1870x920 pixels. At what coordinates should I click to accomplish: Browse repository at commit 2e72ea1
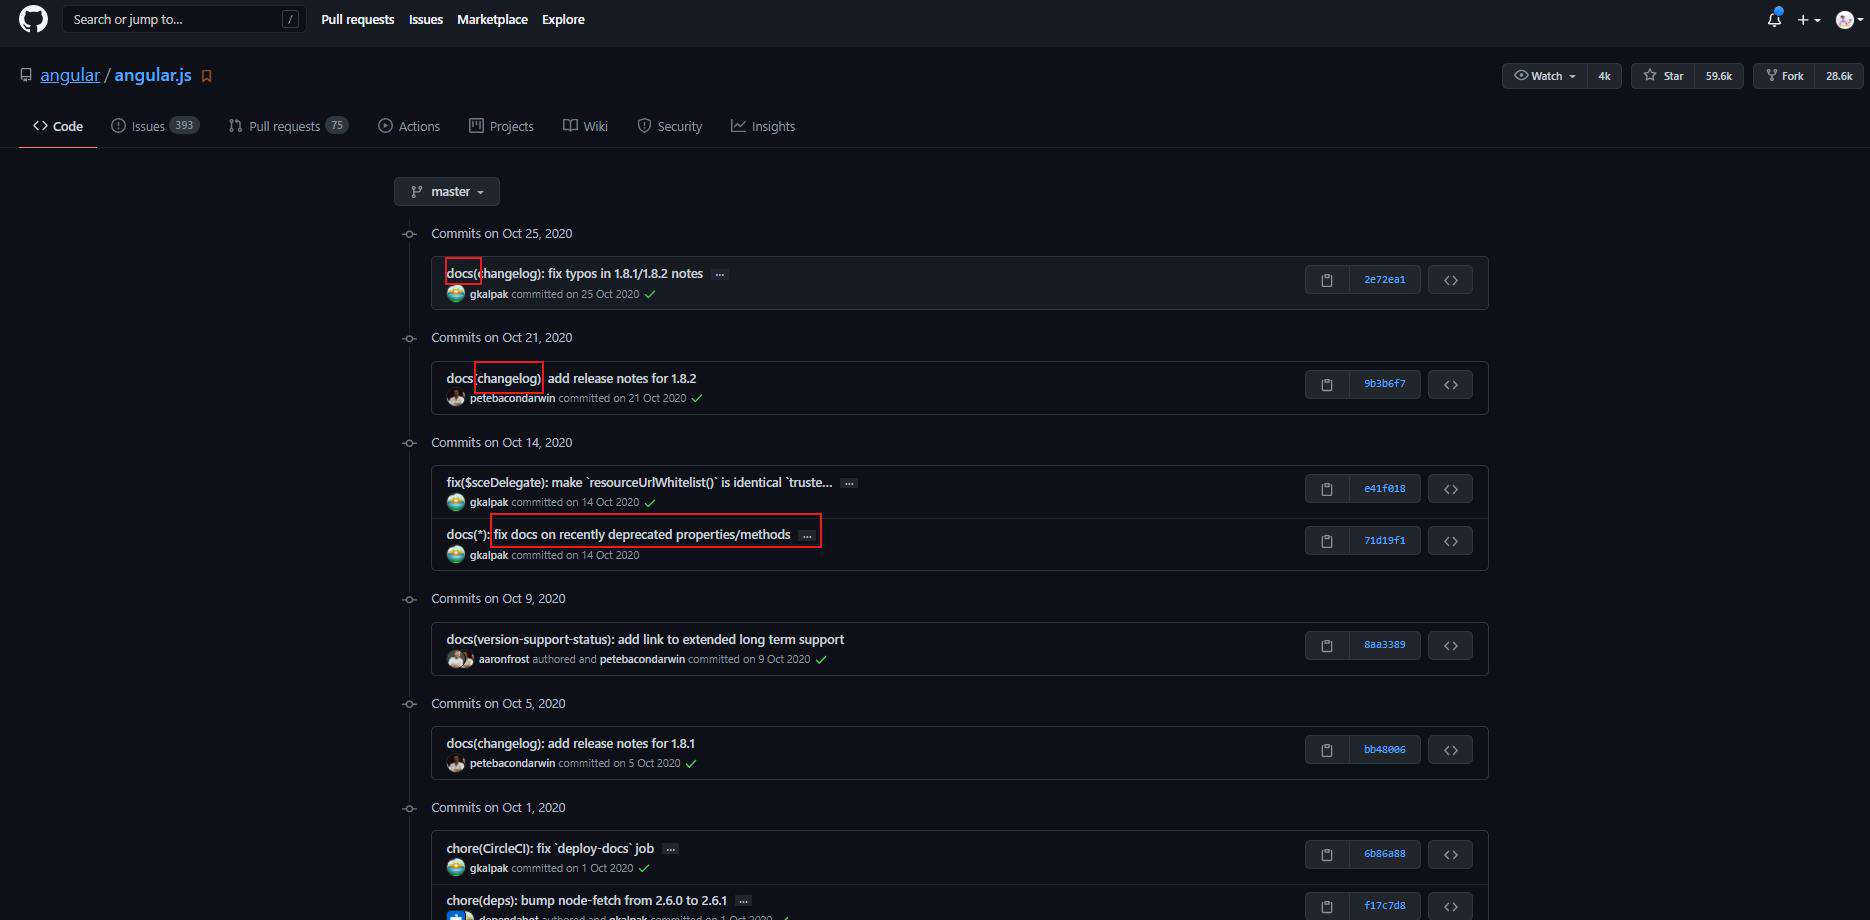(x=1450, y=280)
